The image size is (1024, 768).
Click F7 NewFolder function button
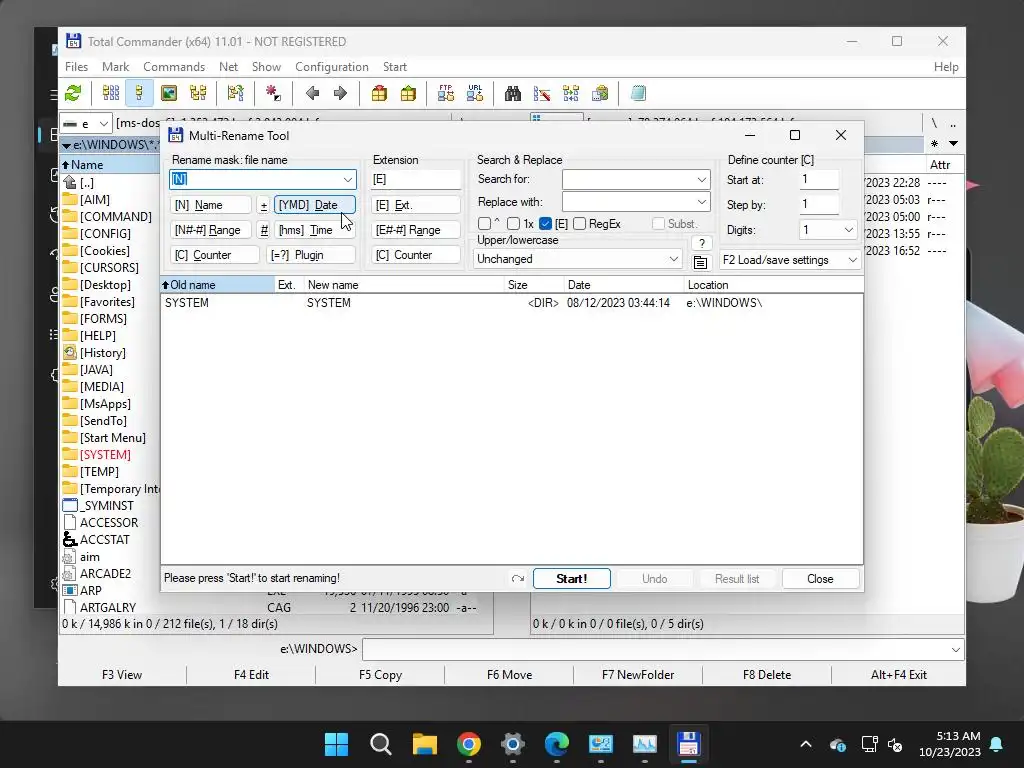click(x=638, y=675)
